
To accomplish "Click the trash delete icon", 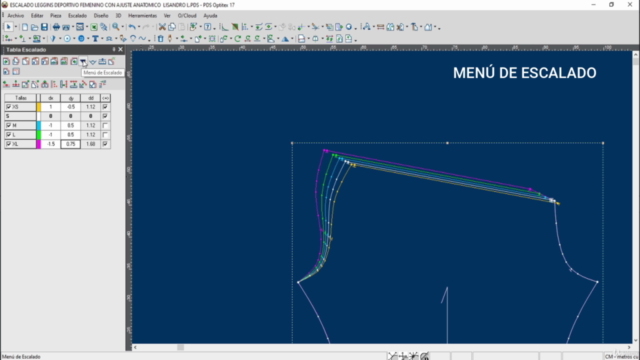I will 160,39.
